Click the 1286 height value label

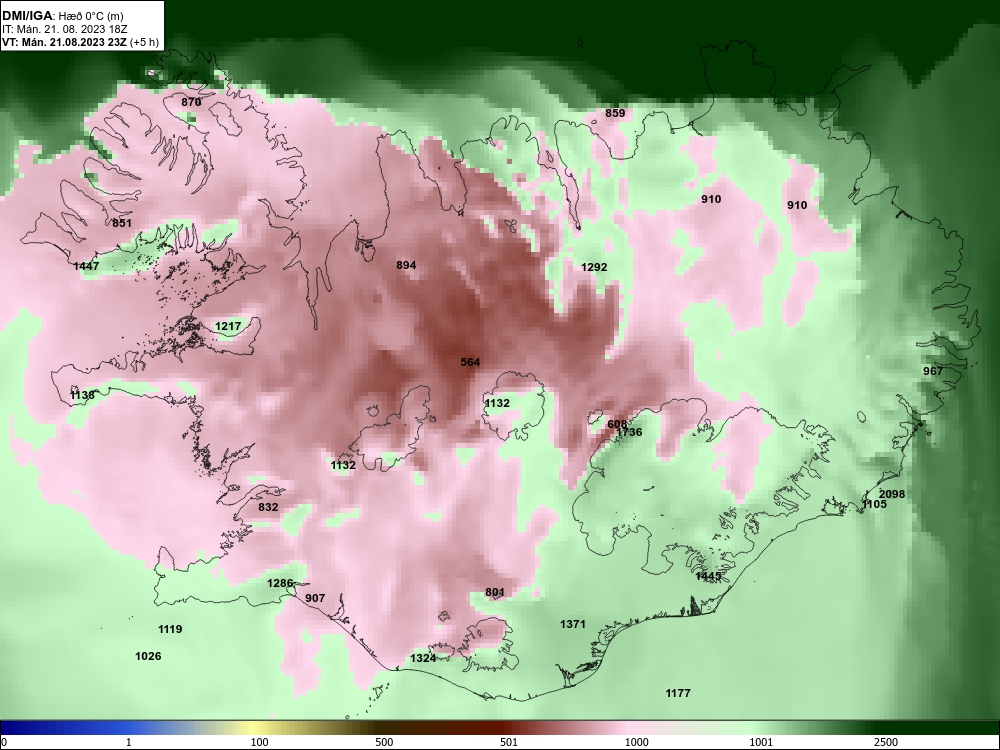pyautogui.click(x=279, y=584)
